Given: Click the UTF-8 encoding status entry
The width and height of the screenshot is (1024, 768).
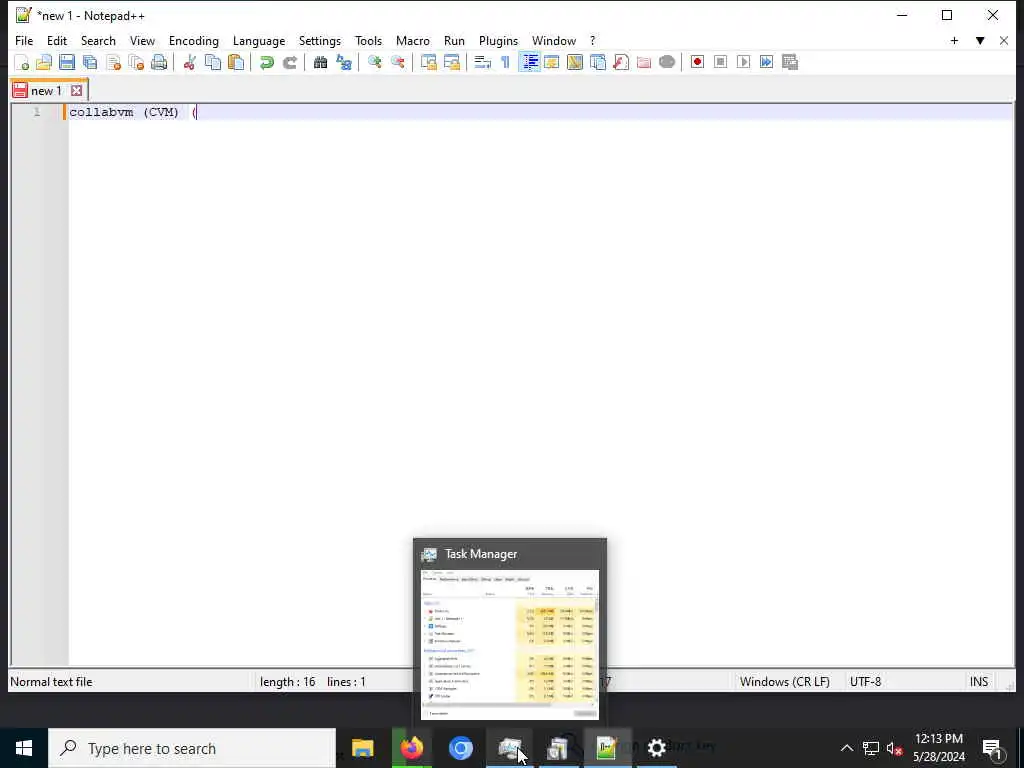Looking at the screenshot, I should pyautogui.click(x=865, y=682).
